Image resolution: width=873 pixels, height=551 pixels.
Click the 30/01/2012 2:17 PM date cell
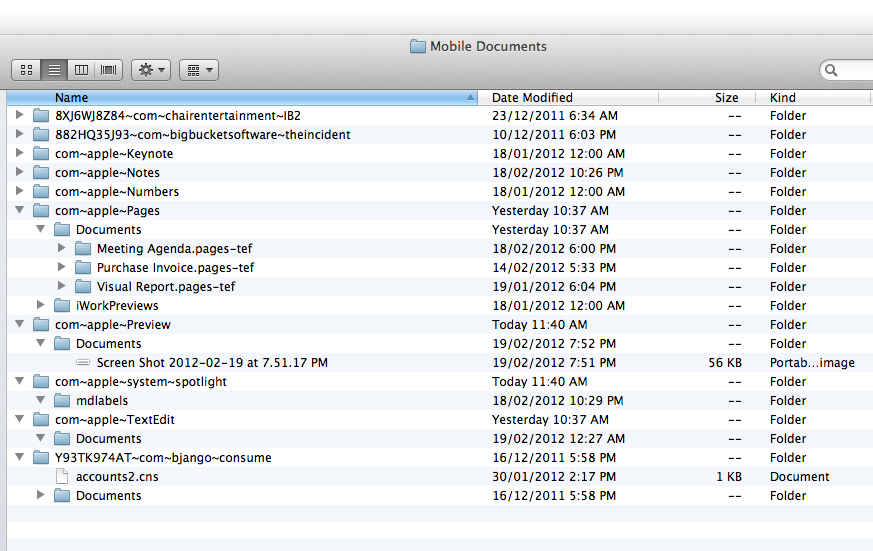554,477
